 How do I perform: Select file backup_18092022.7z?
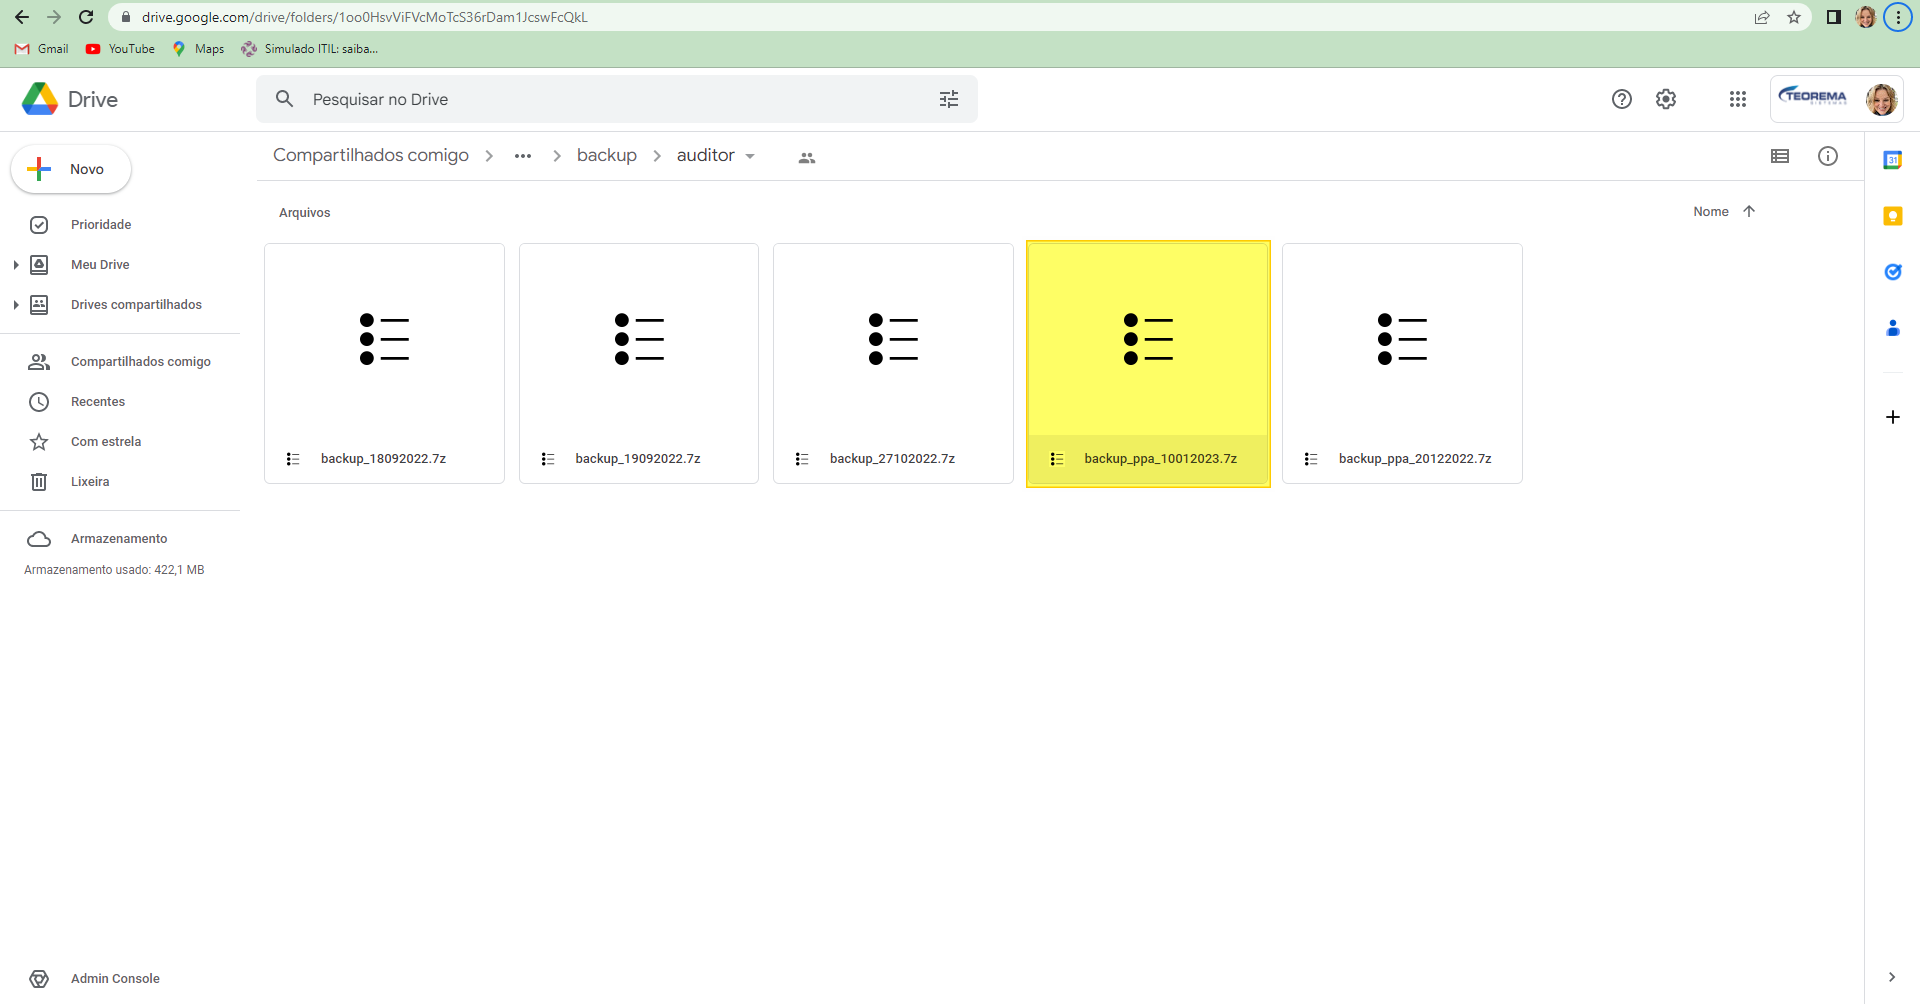(x=384, y=364)
